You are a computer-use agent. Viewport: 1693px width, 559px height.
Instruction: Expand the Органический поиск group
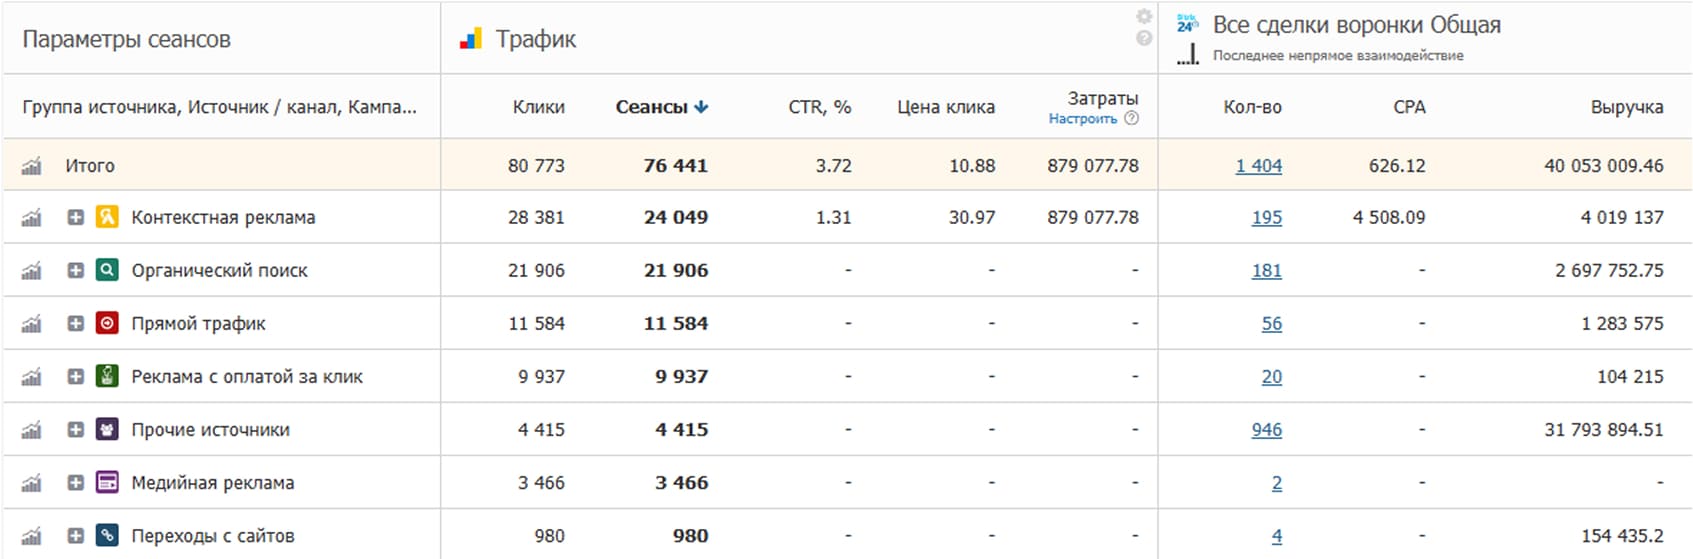(x=75, y=270)
